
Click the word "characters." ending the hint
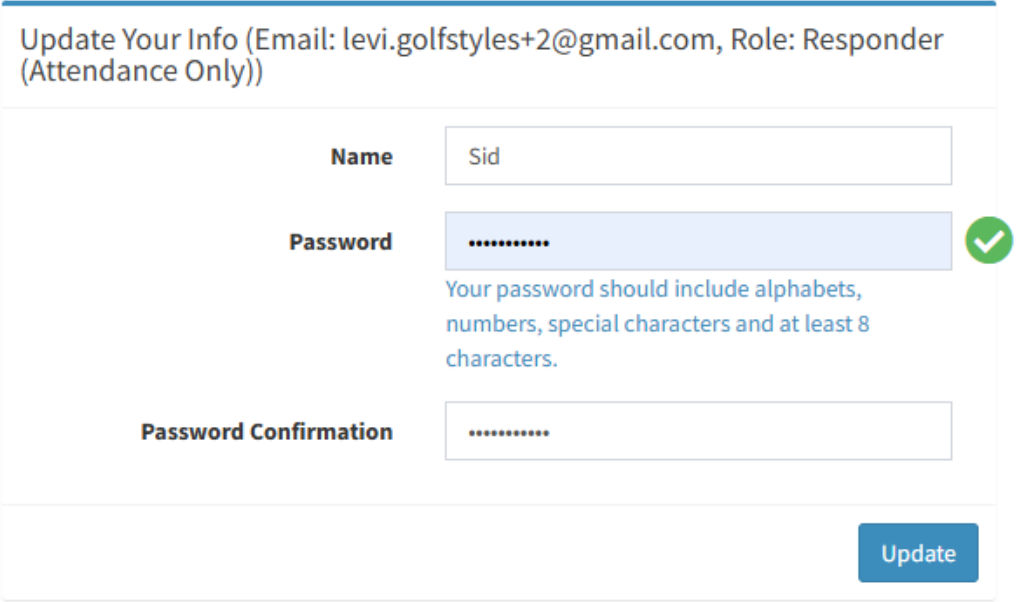tap(501, 359)
